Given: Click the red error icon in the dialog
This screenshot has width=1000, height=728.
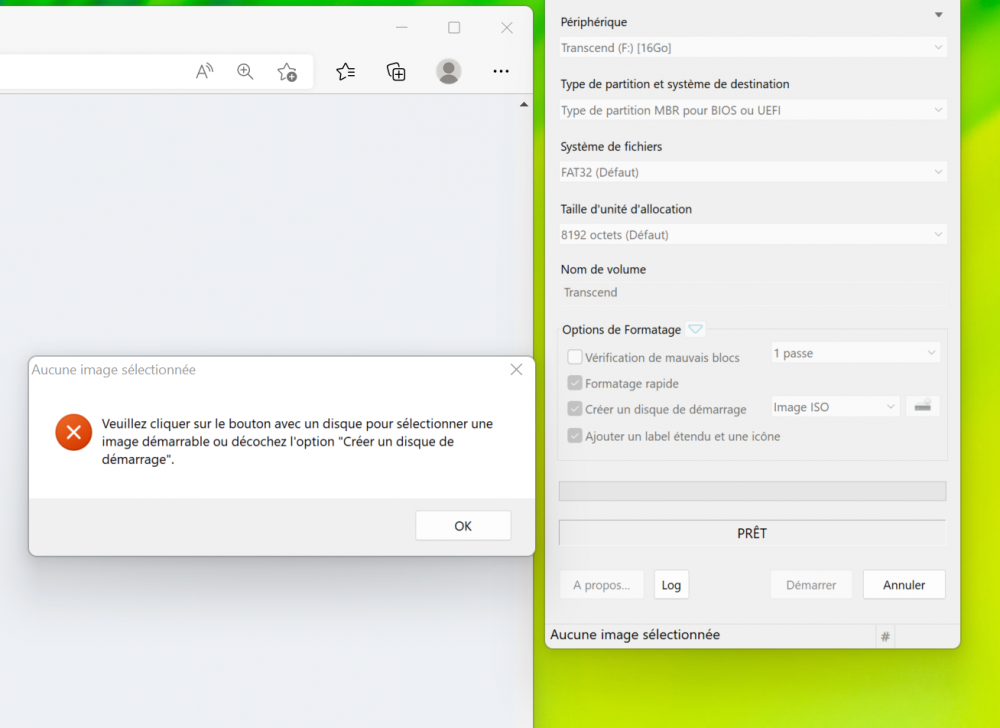Looking at the screenshot, I should coord(73,432).
